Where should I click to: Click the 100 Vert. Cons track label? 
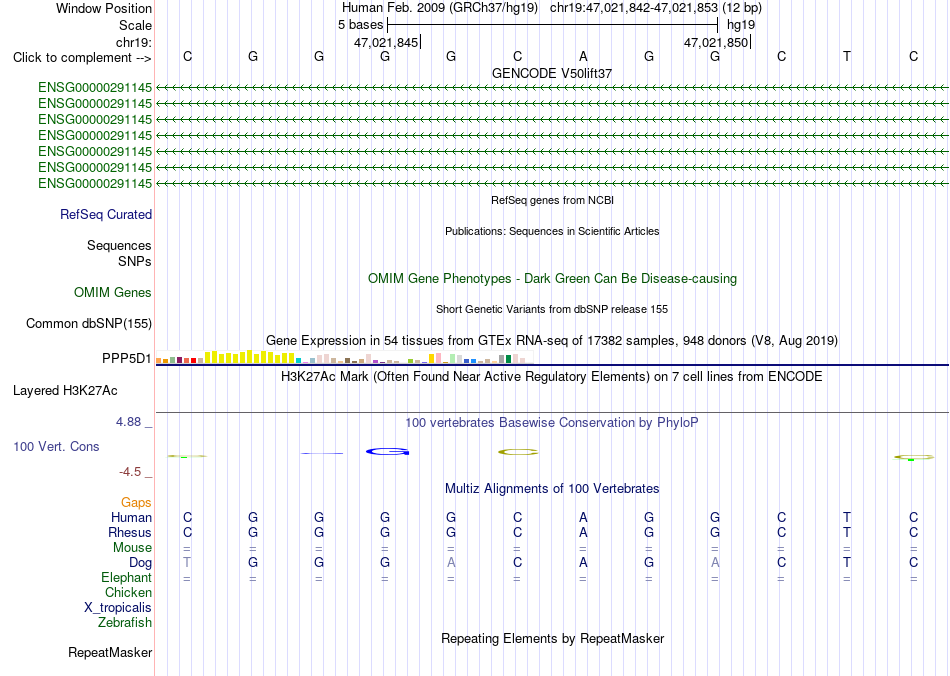56,446
